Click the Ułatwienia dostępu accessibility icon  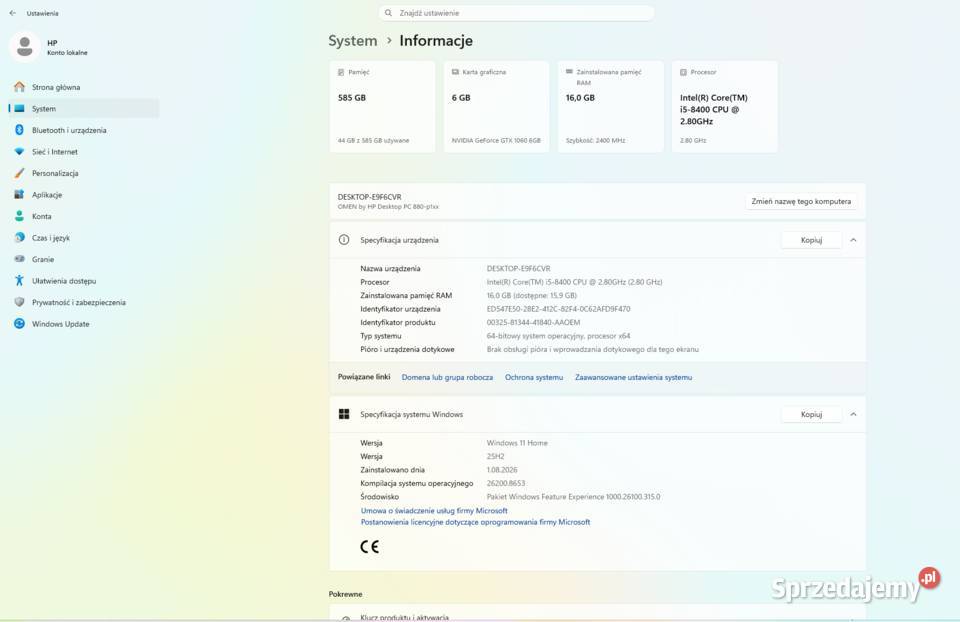(20, 280)
